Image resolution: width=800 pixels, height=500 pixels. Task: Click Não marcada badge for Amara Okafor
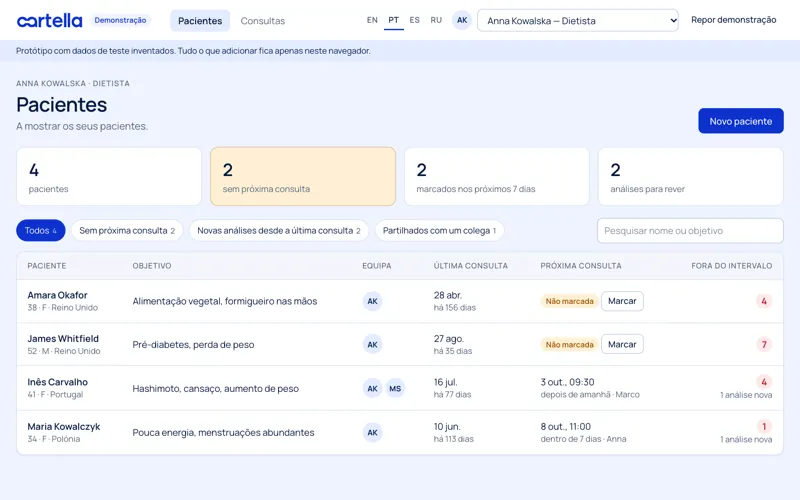569,301
